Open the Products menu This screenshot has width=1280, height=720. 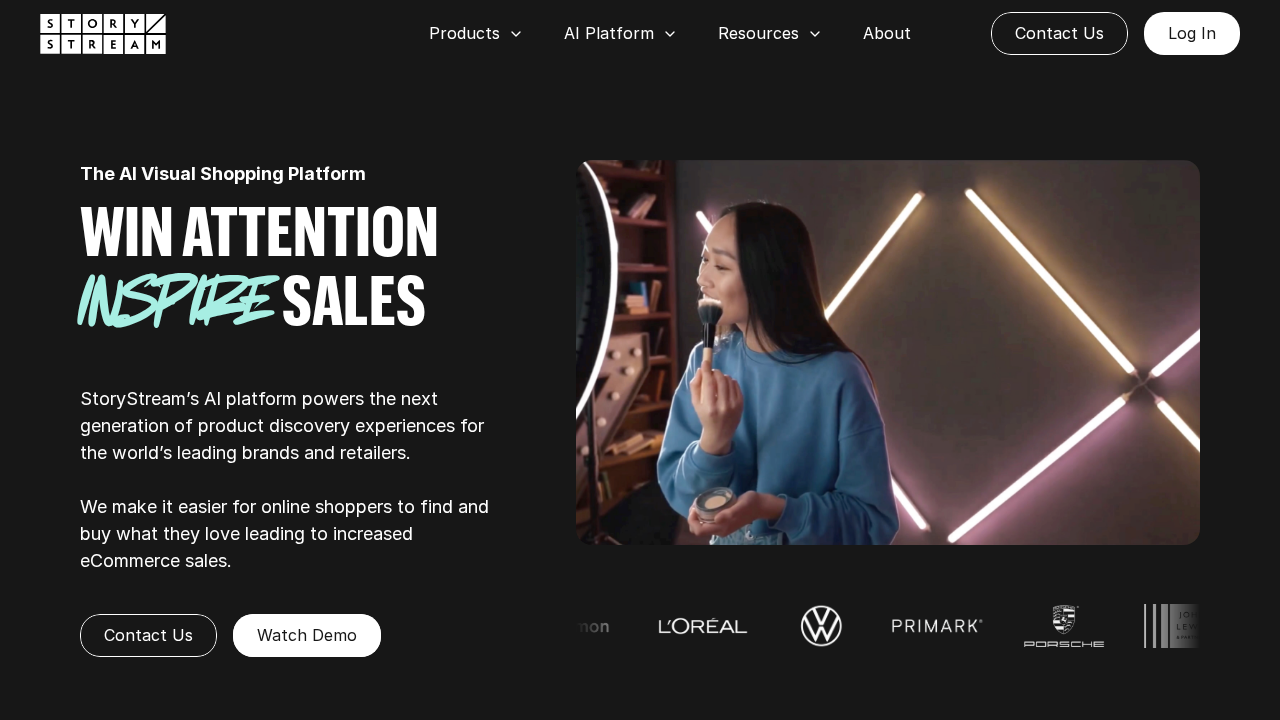tap(475, 33)
